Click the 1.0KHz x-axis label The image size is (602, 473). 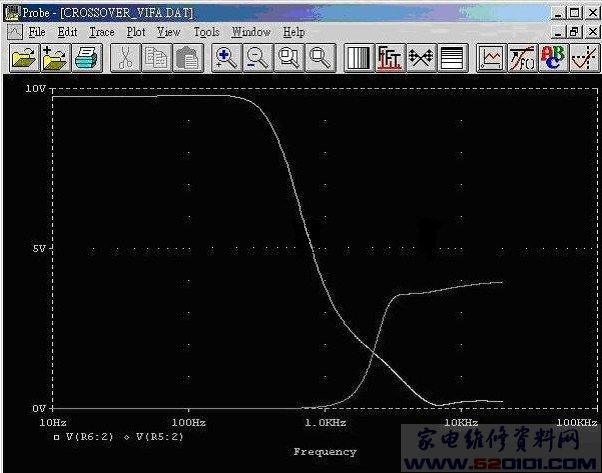[x=325, y=423]
